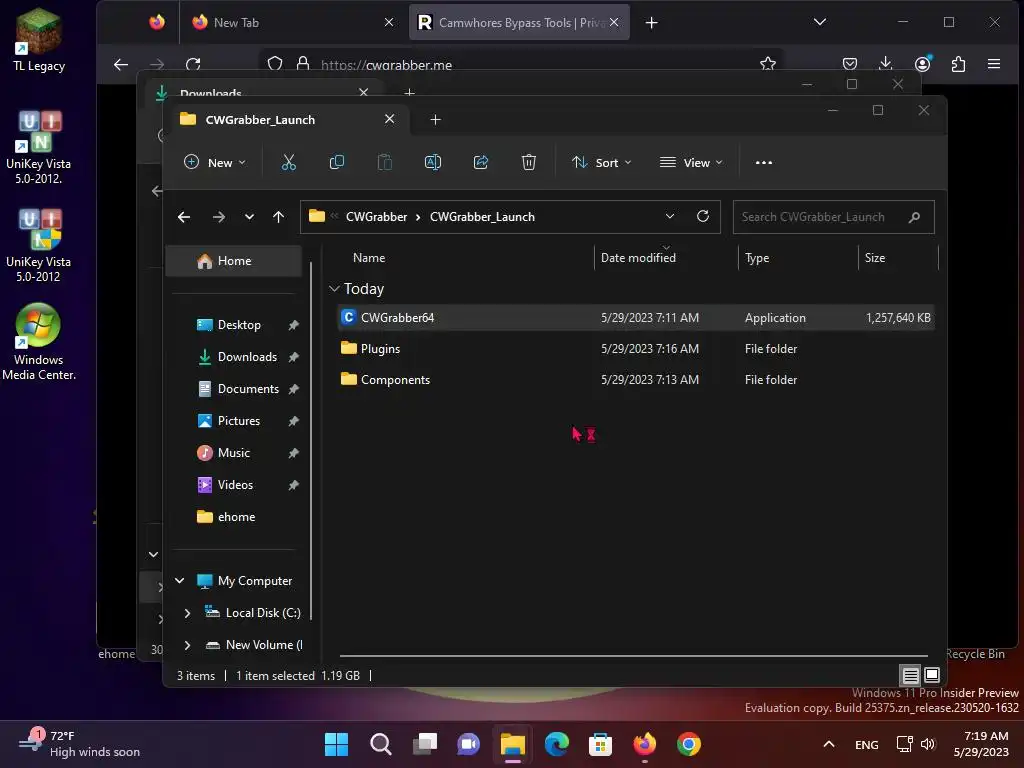Click Firefox account profile icon
Image resolution: width=1024 pixels, height=768 pixels.
923,63
